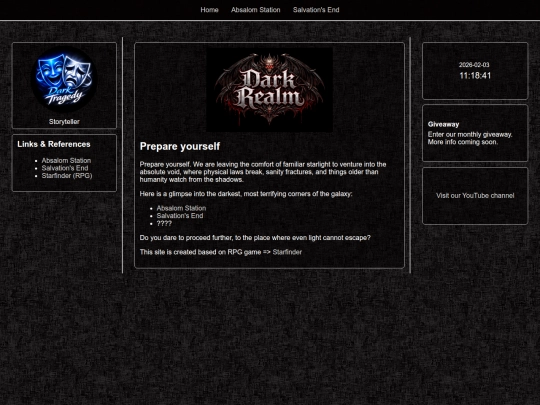Open Salvation's End in top navigation
Screen dimensions: 540x405
(316, 10)
